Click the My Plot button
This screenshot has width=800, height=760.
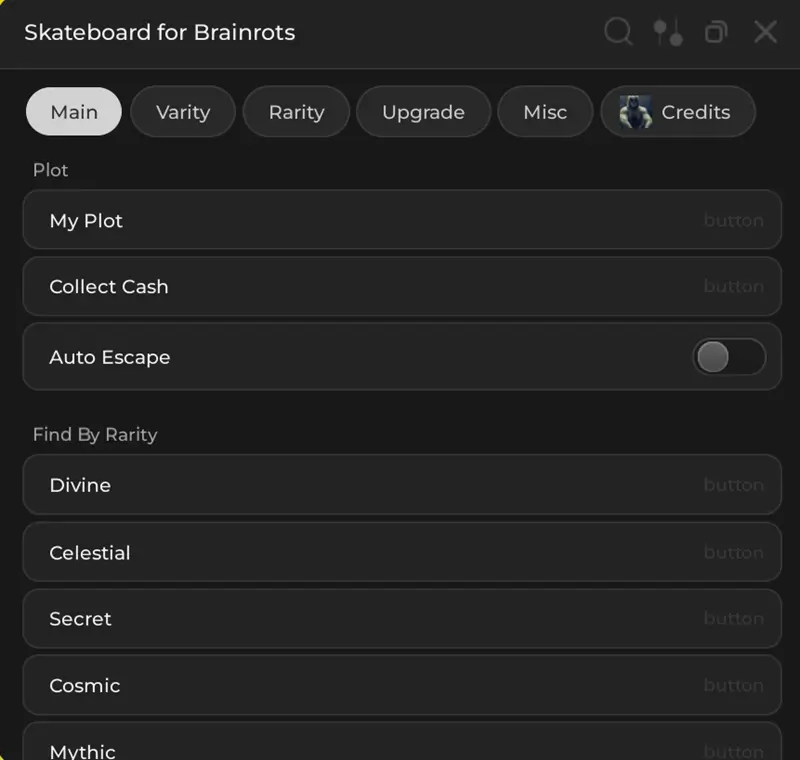pyautogui.click(x=400, y=220)
